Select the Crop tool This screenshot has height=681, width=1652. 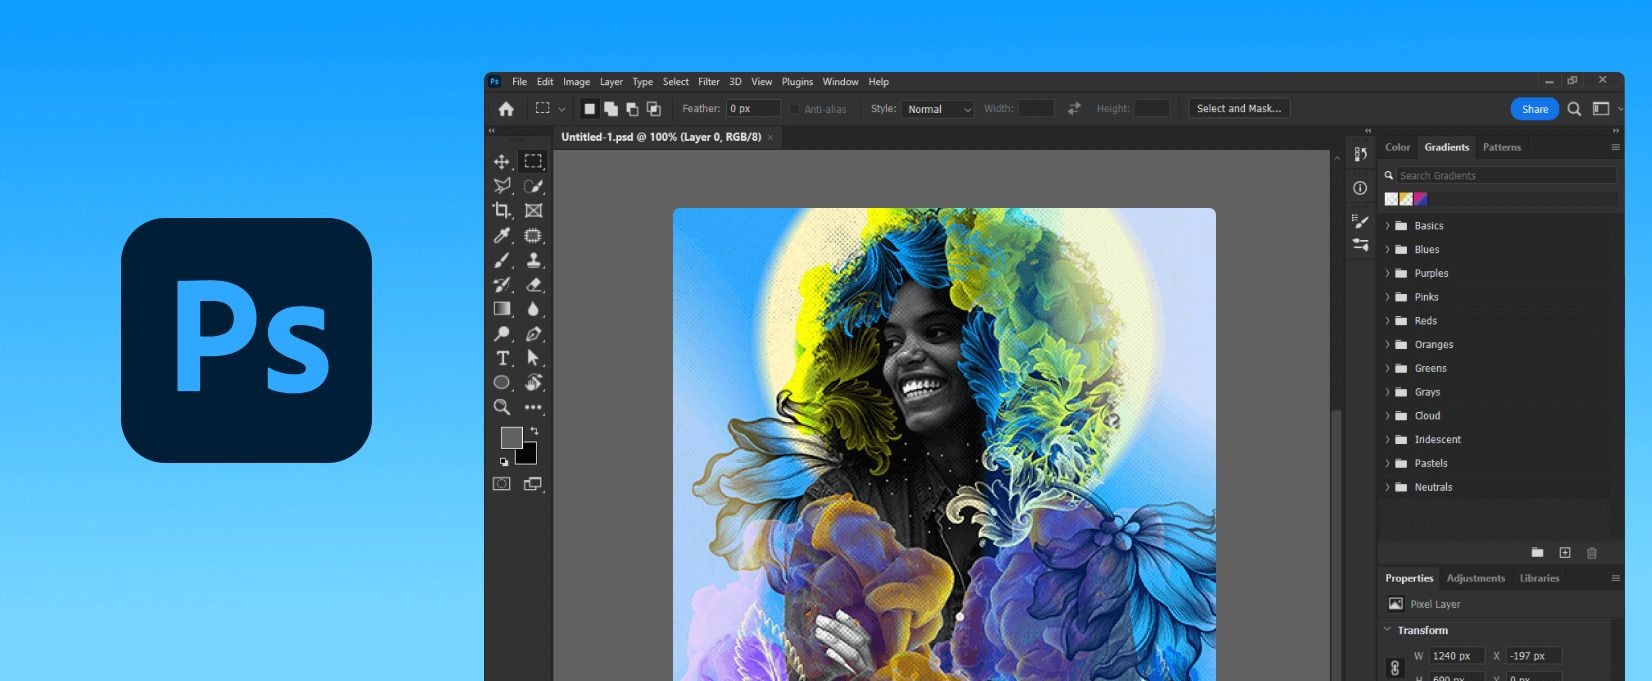click(502, 210)
